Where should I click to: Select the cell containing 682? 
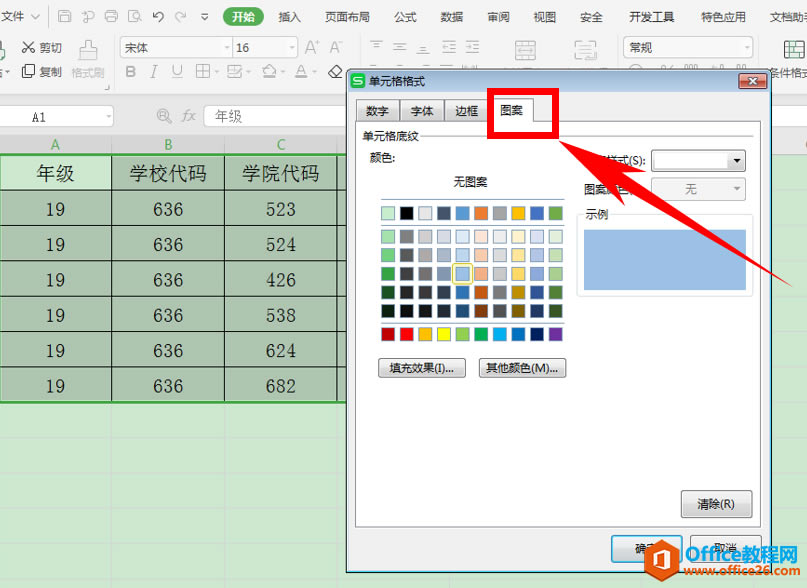coord(281,386)
